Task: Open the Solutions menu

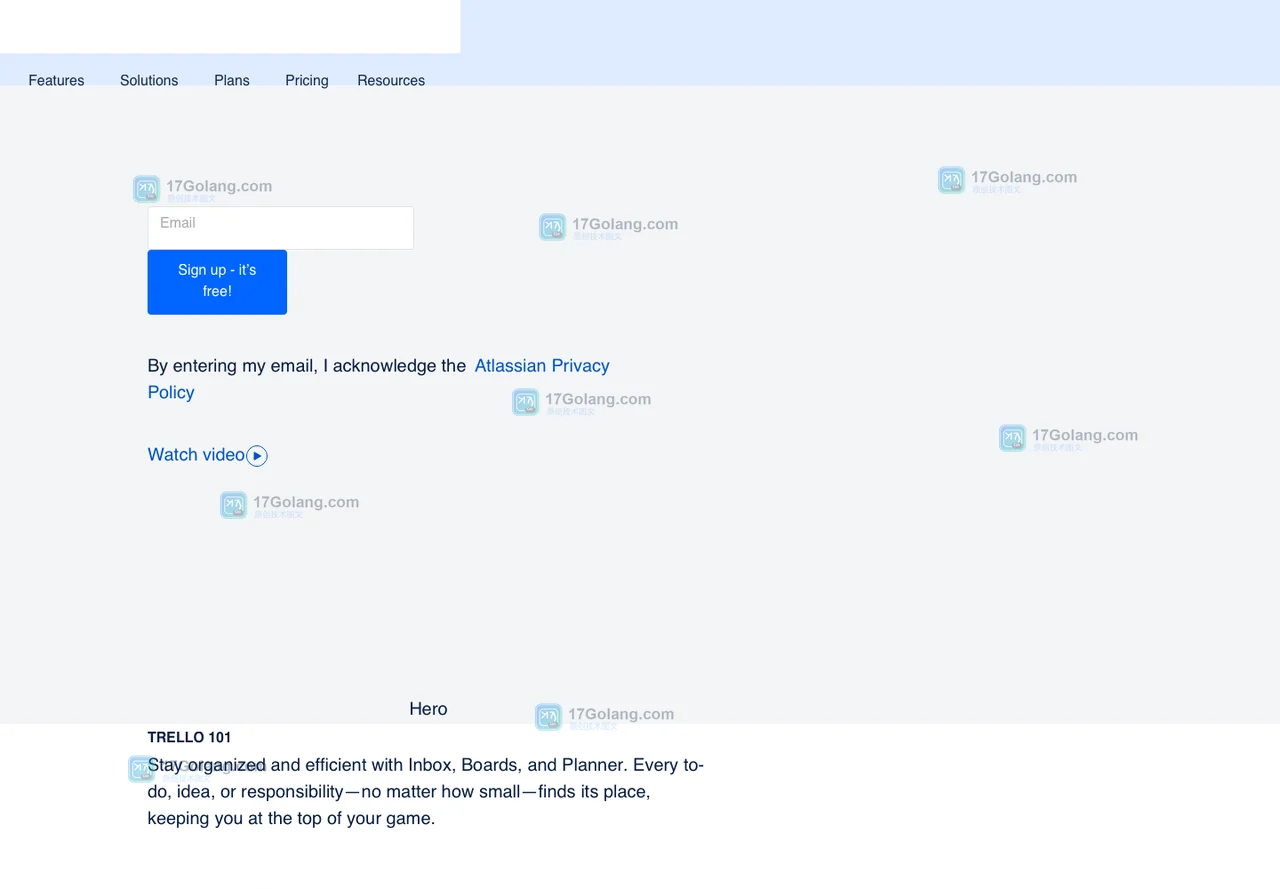Action: point(149,80)
